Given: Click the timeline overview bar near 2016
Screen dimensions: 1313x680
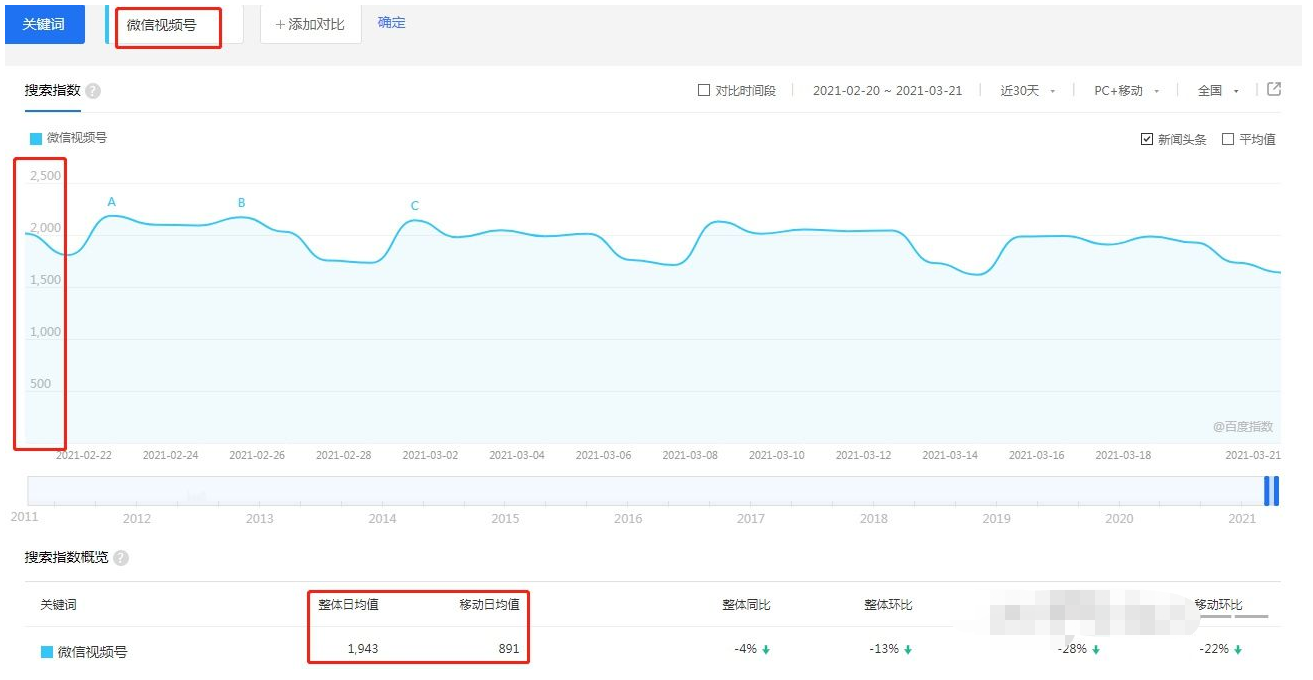Looking at the screenshot, I should 628,491.
